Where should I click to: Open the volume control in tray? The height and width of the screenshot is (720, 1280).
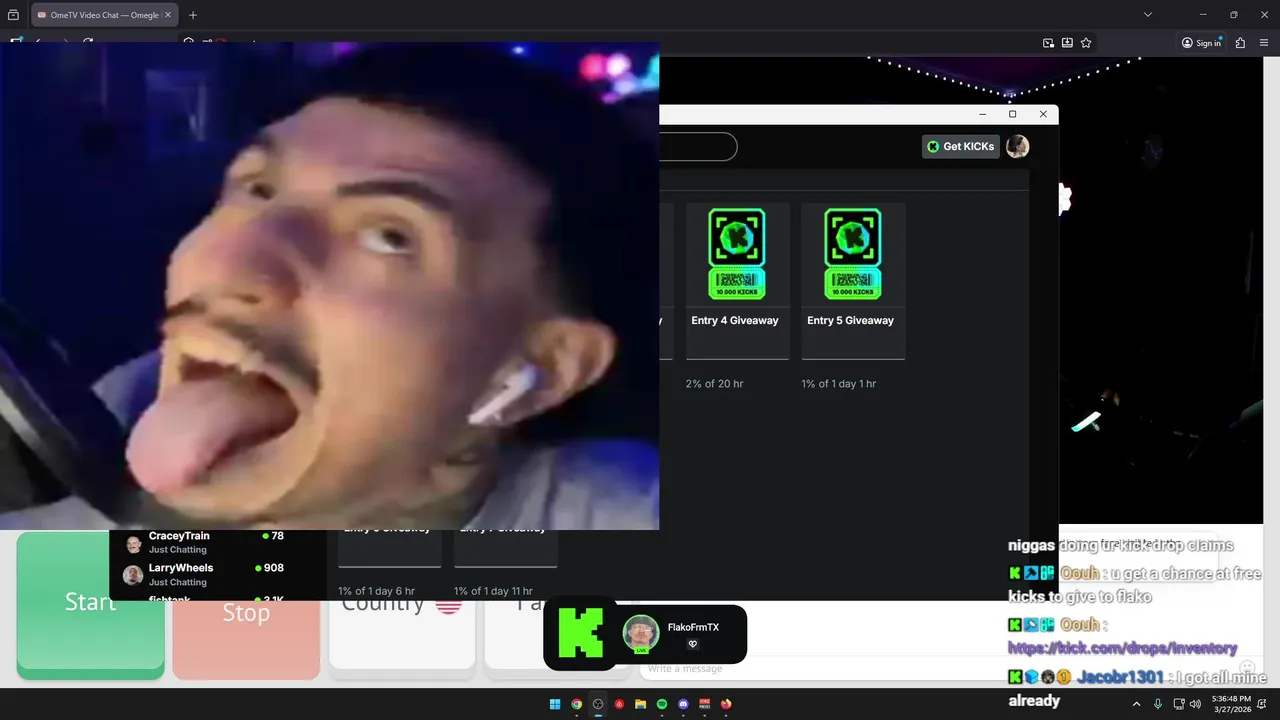click(x=1195, y=704)
